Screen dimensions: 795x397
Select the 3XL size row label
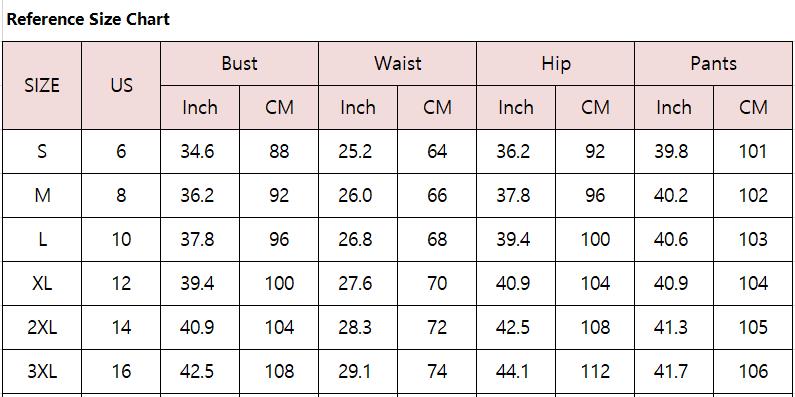pyautogui.click(x=42, y=371)
